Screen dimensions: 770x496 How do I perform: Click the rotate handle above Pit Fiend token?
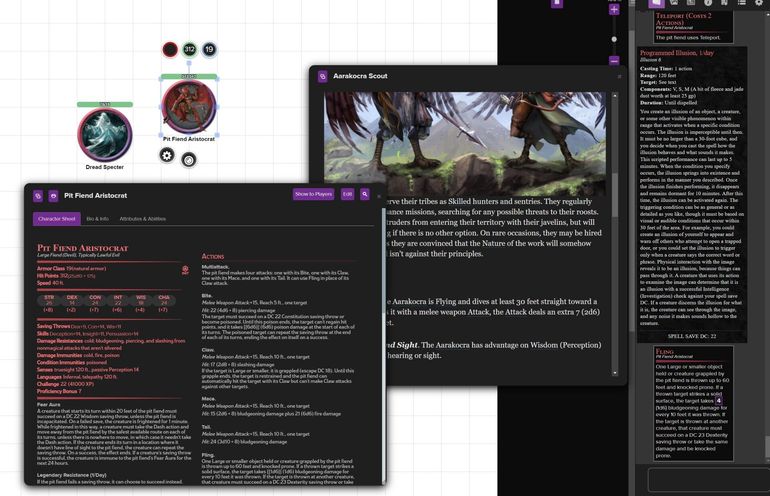point(189,63)
